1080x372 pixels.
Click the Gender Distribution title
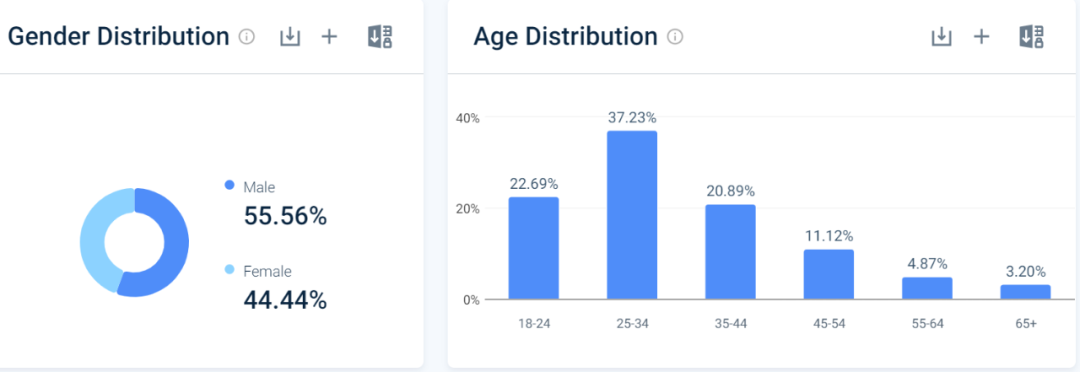coord(118,37)
